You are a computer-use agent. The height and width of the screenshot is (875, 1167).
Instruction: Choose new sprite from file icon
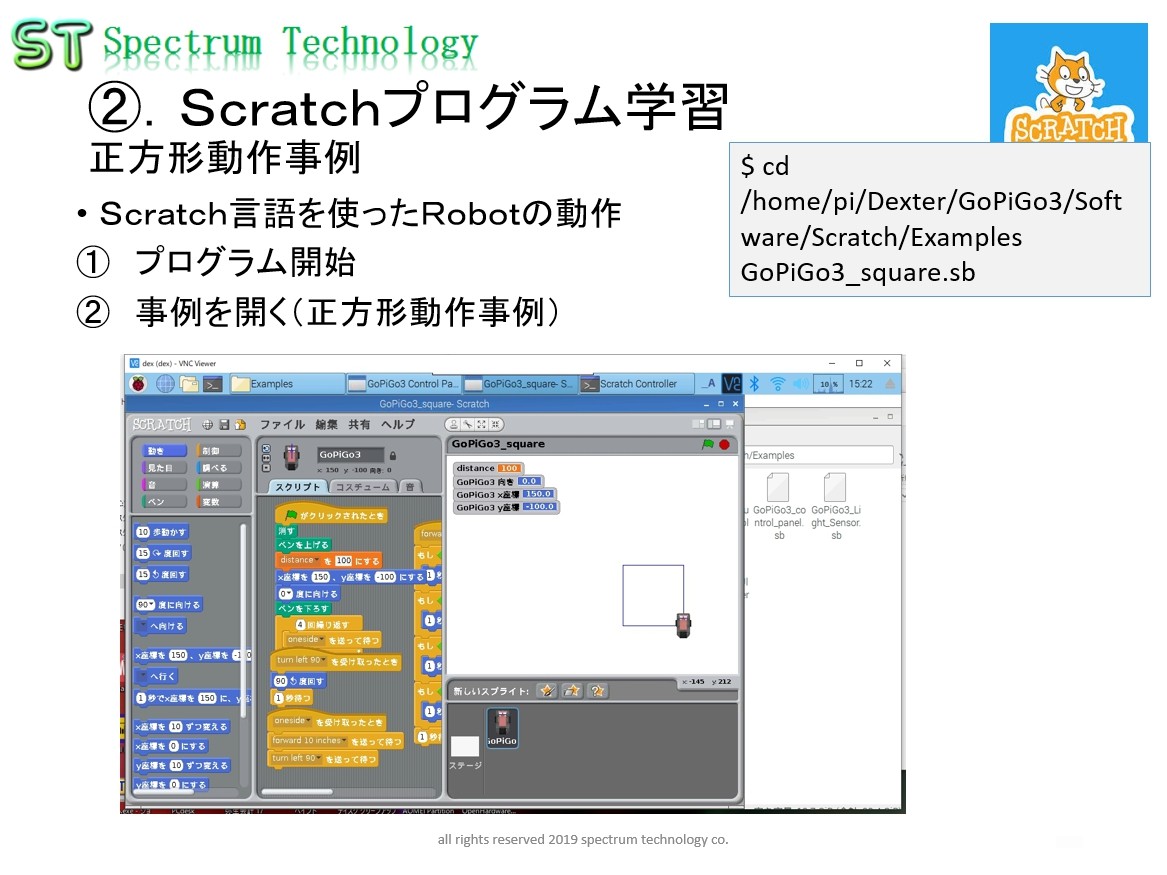tap(572, 691)
